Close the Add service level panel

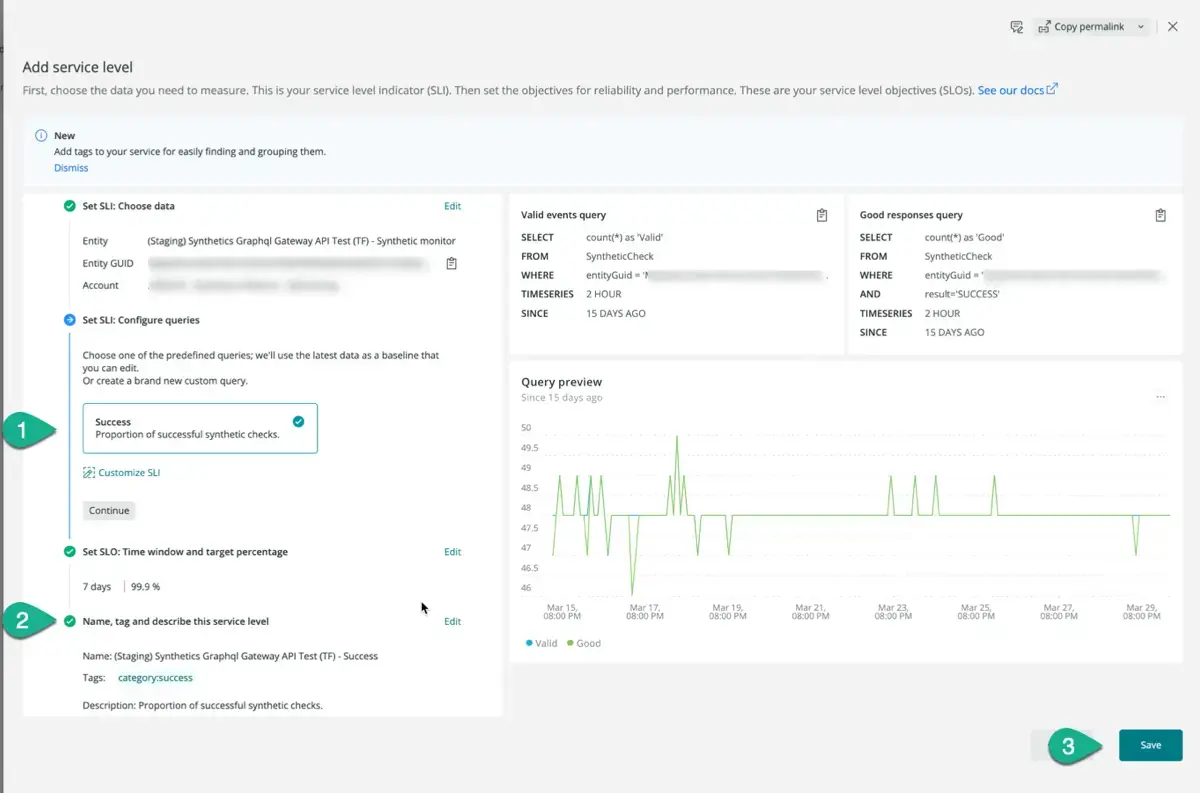click(x=1173, y=27)
